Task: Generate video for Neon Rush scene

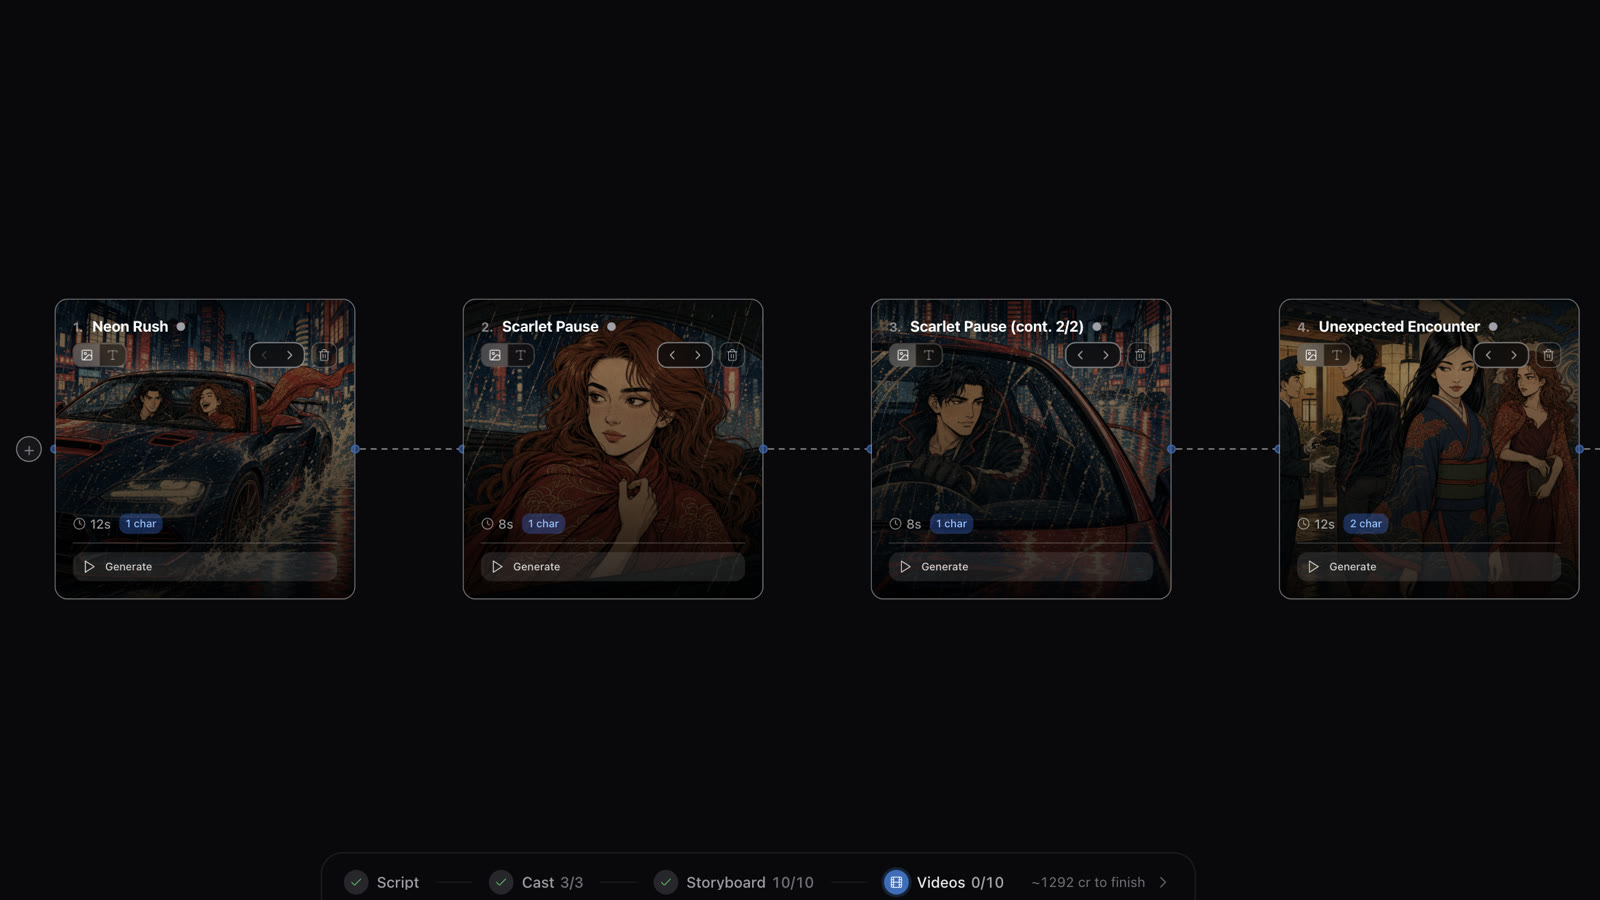Action: tap(205, 566)
